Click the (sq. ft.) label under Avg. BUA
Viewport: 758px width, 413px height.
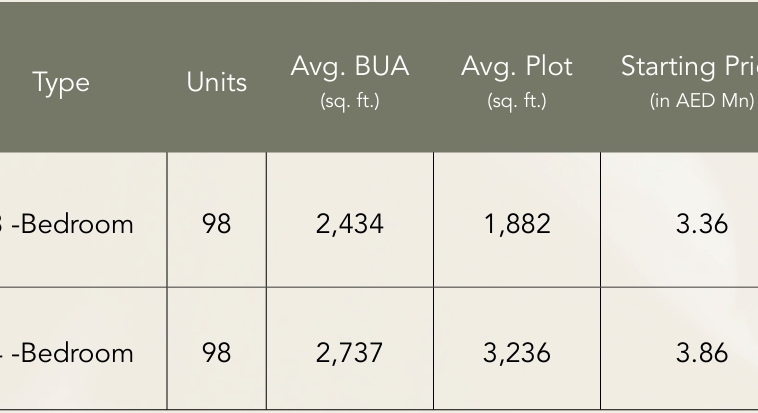pos(349,101)
